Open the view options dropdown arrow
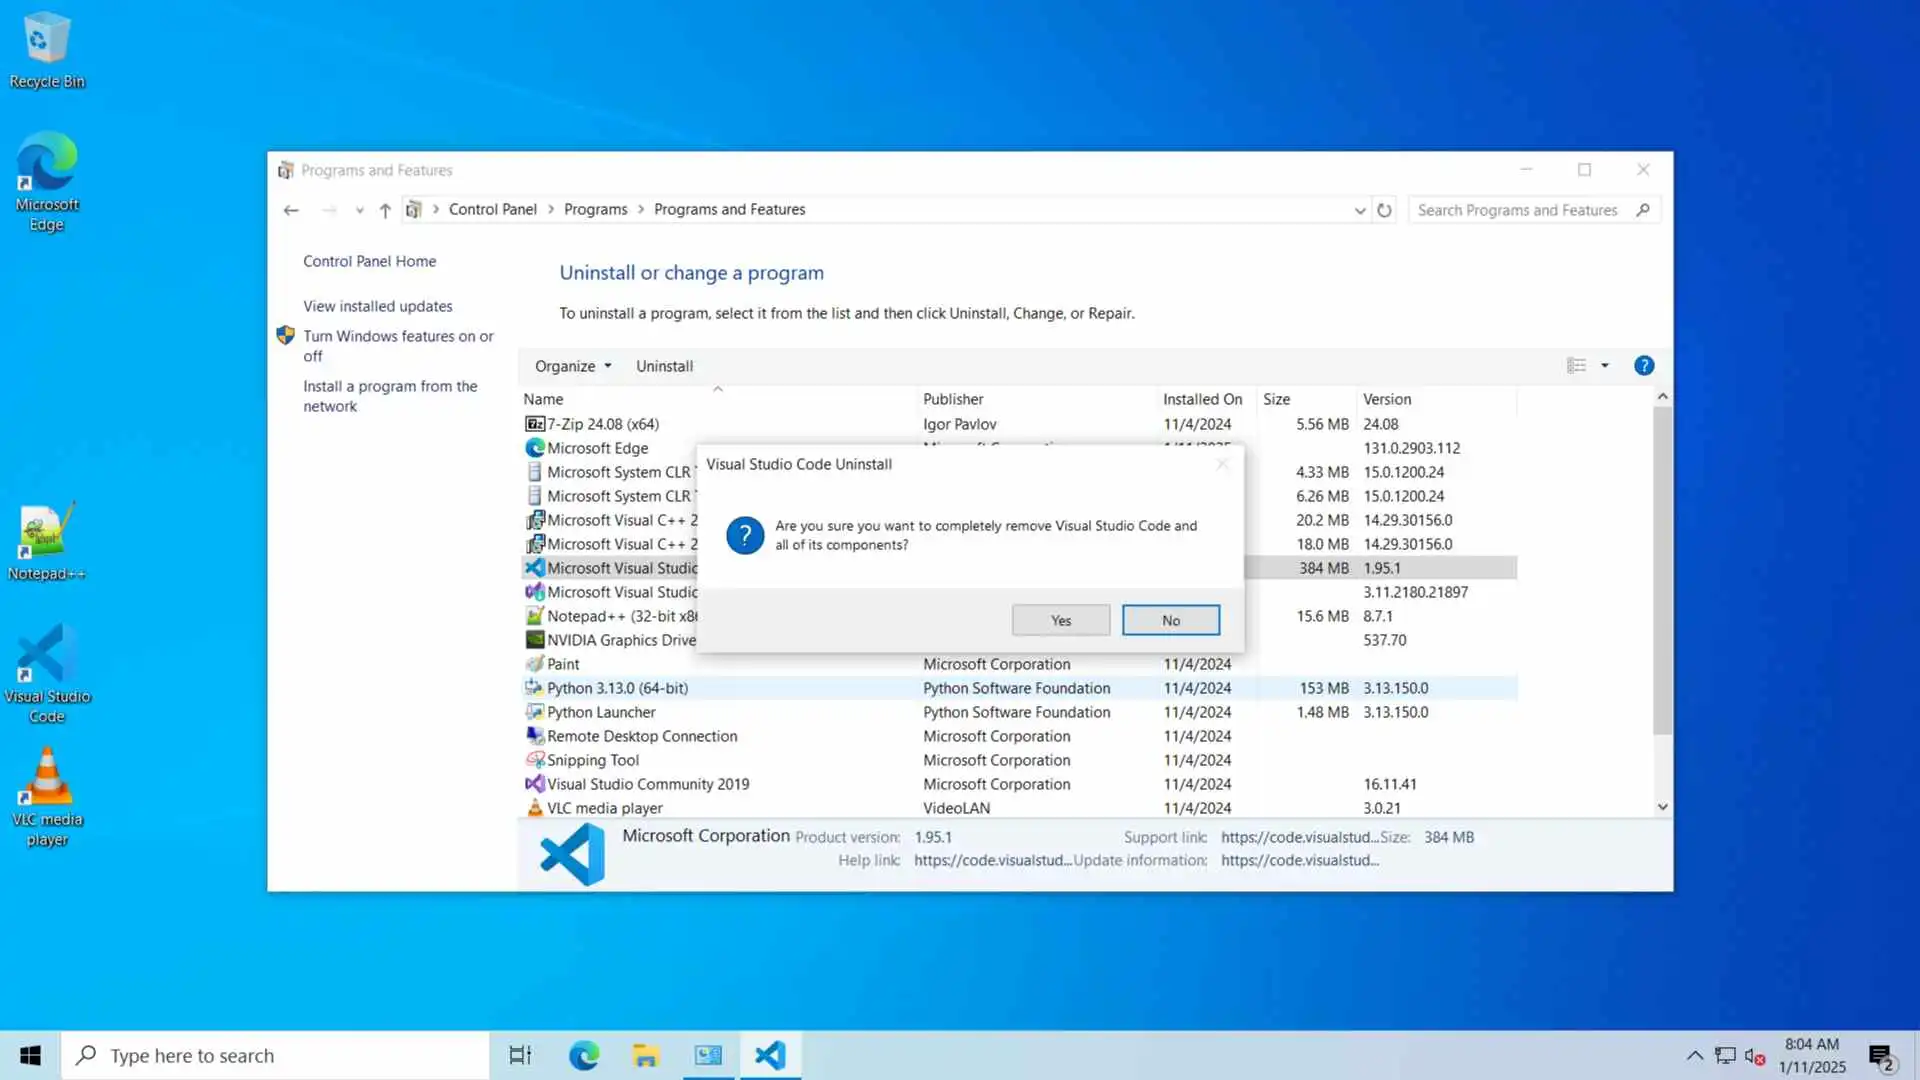1920x1080 pixels. coord(1605,366)
